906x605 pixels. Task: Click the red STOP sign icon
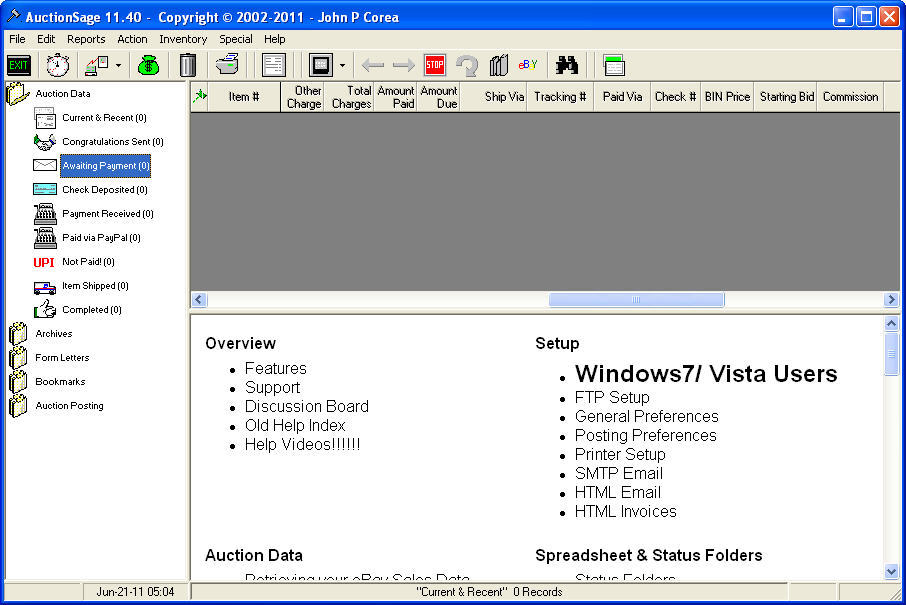pyautogui.click(x=435, y=65)
